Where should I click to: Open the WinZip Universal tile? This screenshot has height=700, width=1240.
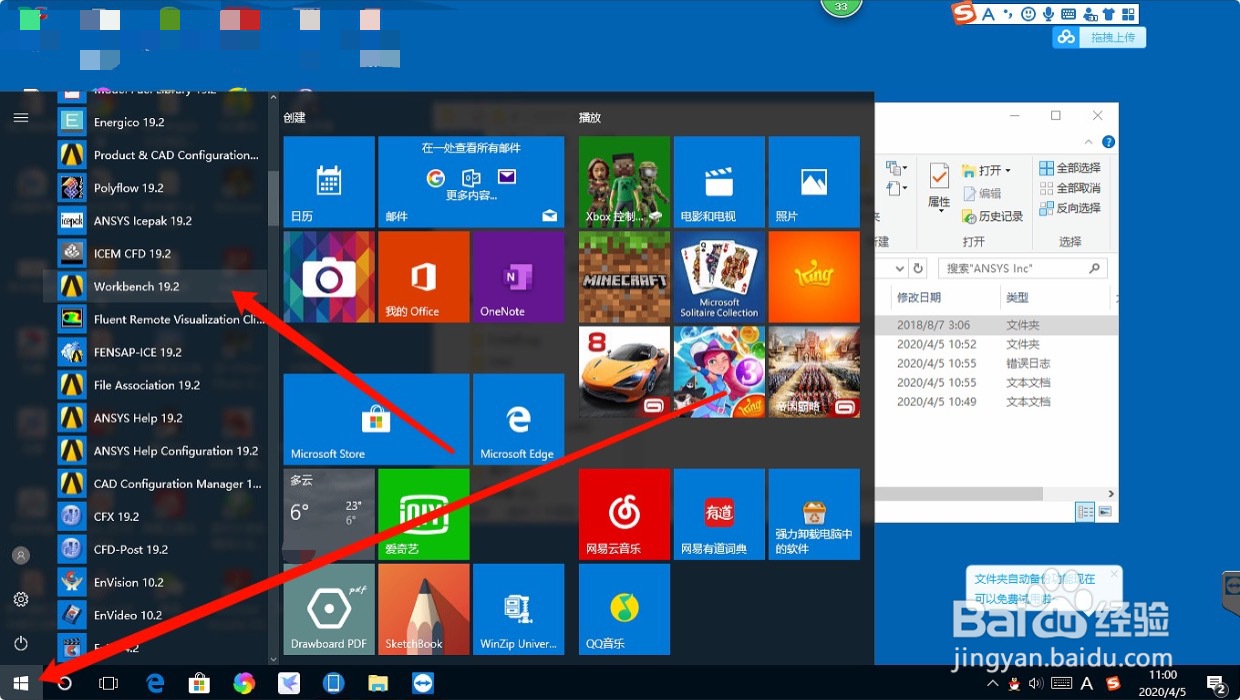(x=518, y=609)
